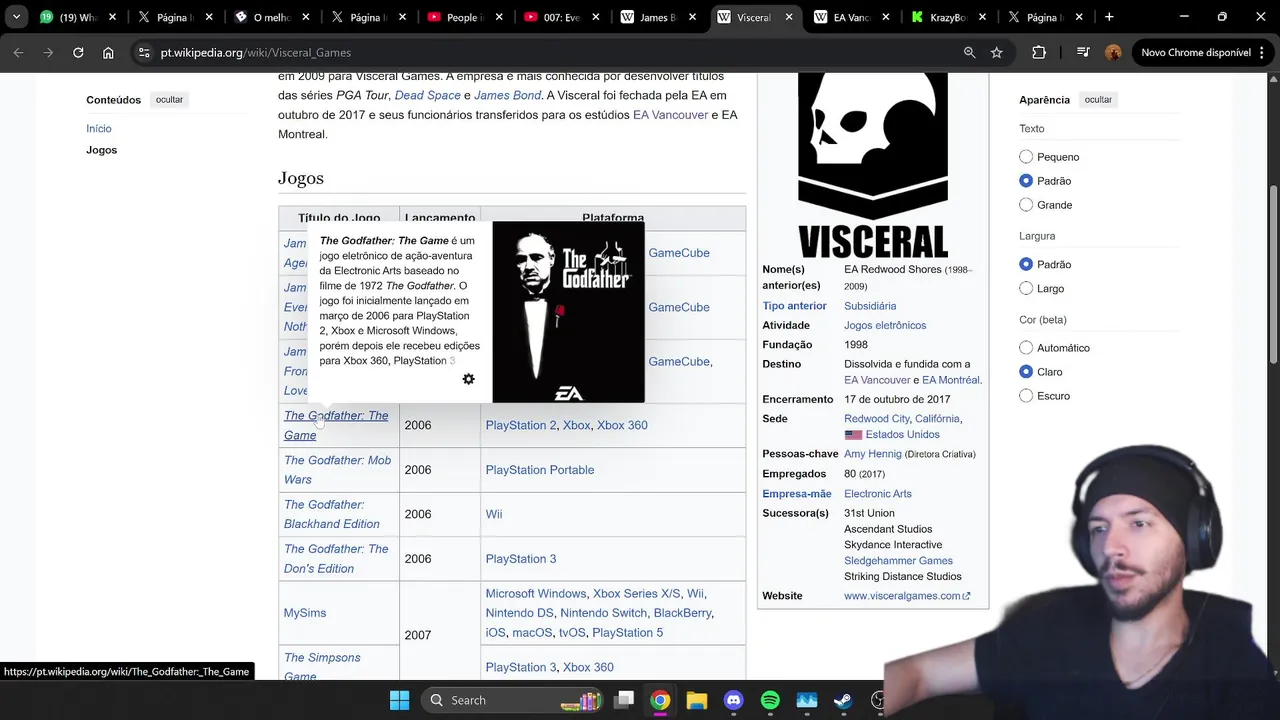This screenshot has width=1280, height=720.
Task: Click the browser forward arrow
Action: (48, 52)
